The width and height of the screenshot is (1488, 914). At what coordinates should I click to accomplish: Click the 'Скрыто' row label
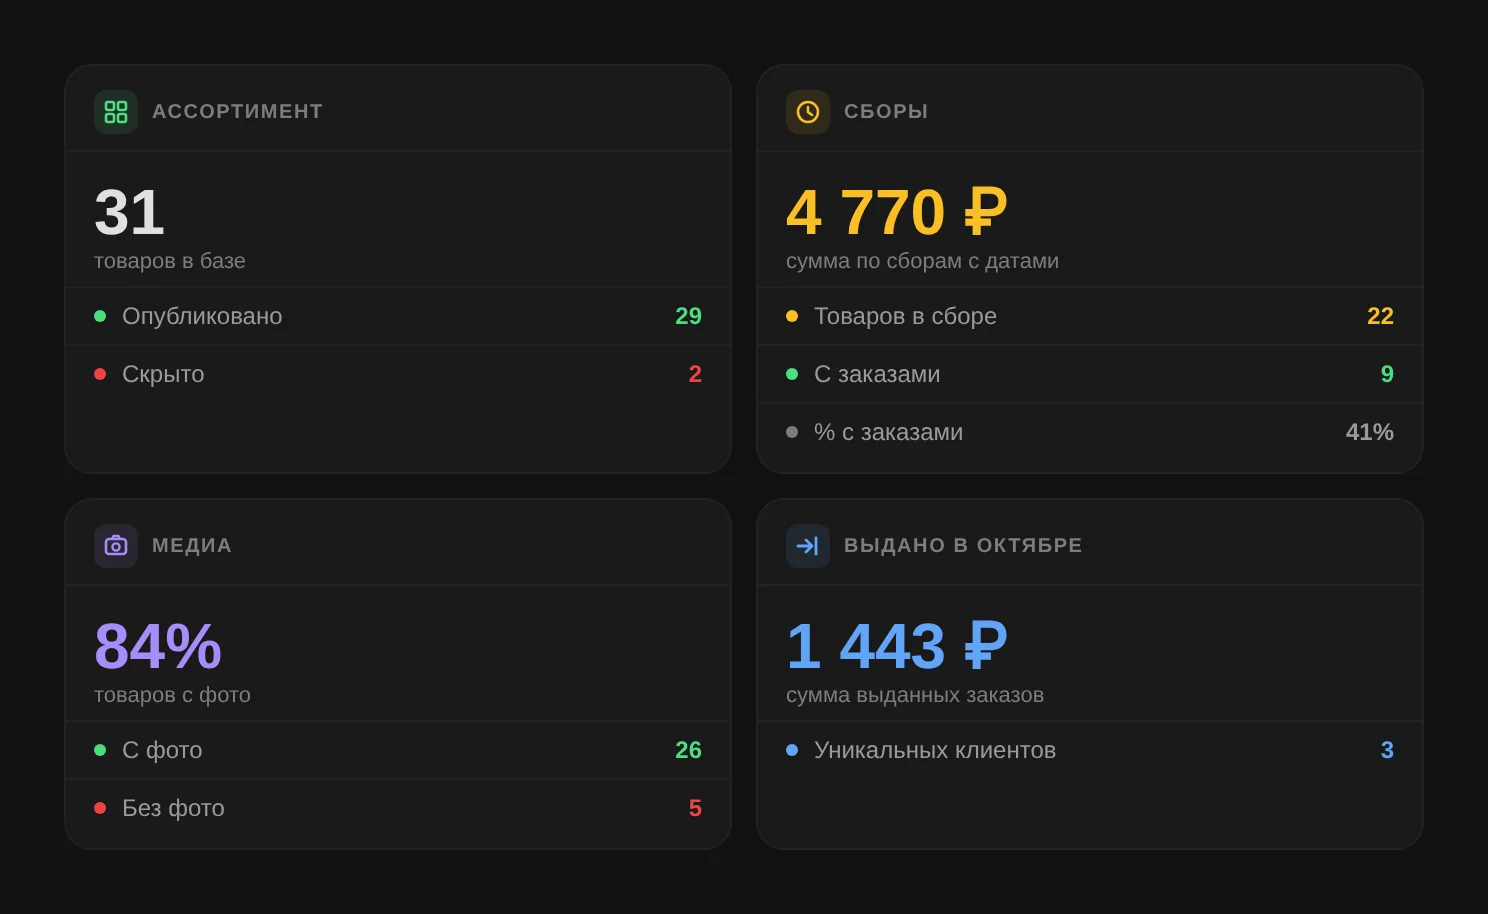163,374
